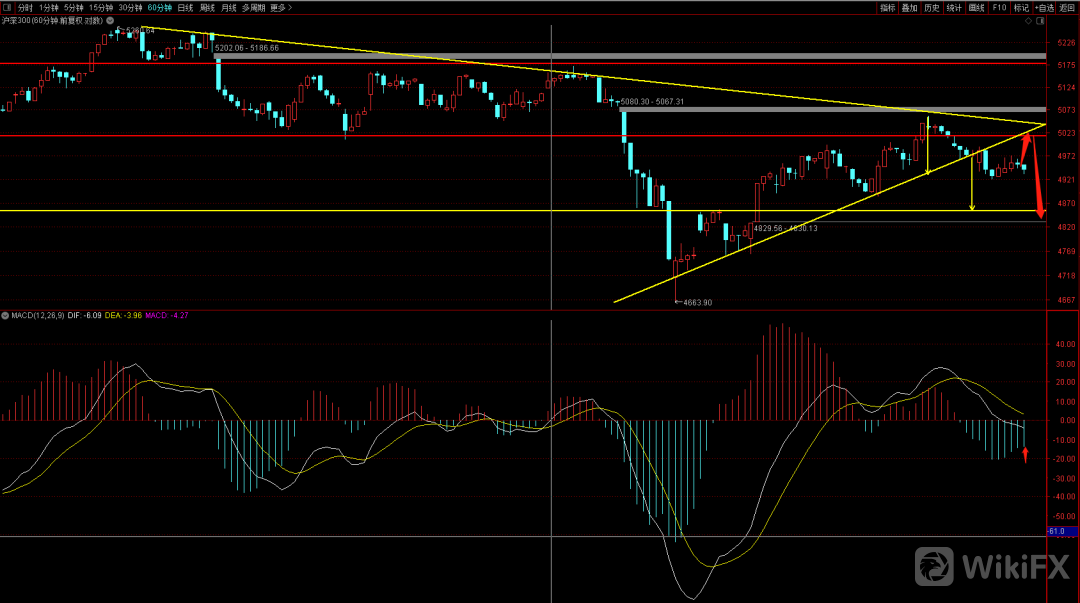
Task: Switch chart to 15分钟 period
Action: pyautogui.click(x=102, y=7)
